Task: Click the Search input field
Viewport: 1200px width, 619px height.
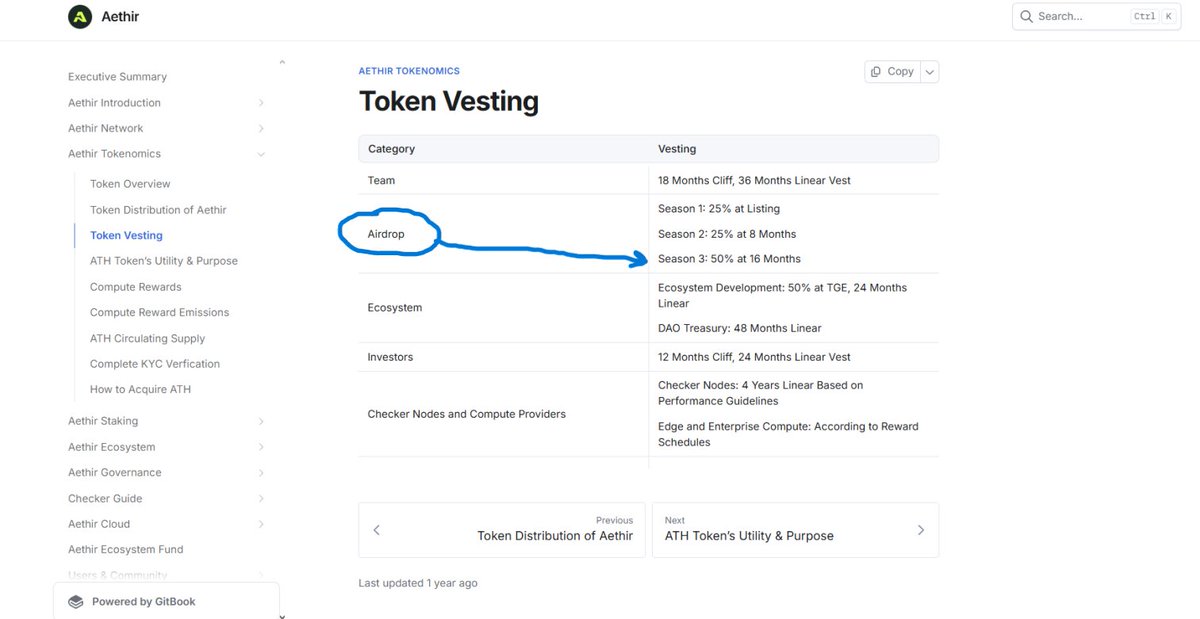Action: (x=1097, y=16)
